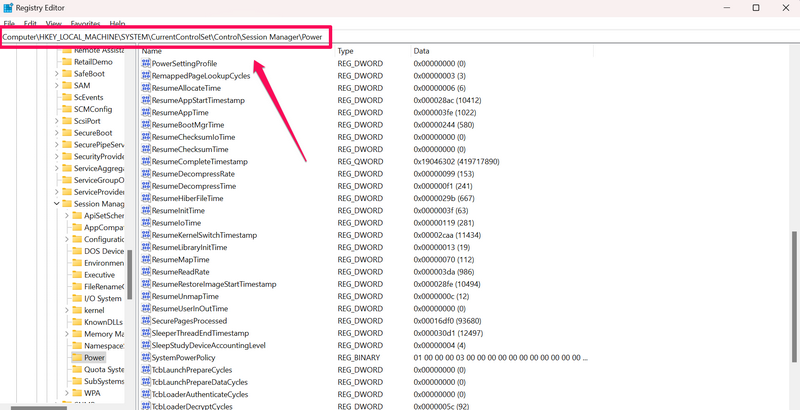Select the Executive key in the tree
The height and width of the screenshot is (410, 800).
(99, 274)
